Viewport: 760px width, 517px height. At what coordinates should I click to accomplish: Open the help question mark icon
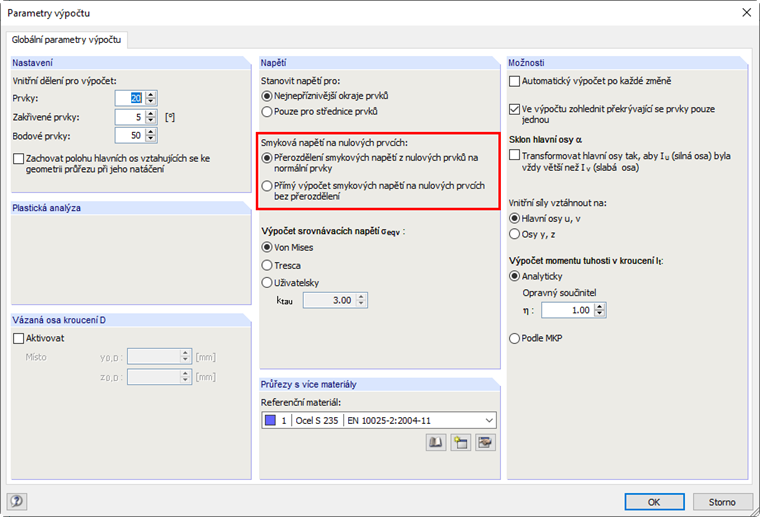click(x=17, y=501)
